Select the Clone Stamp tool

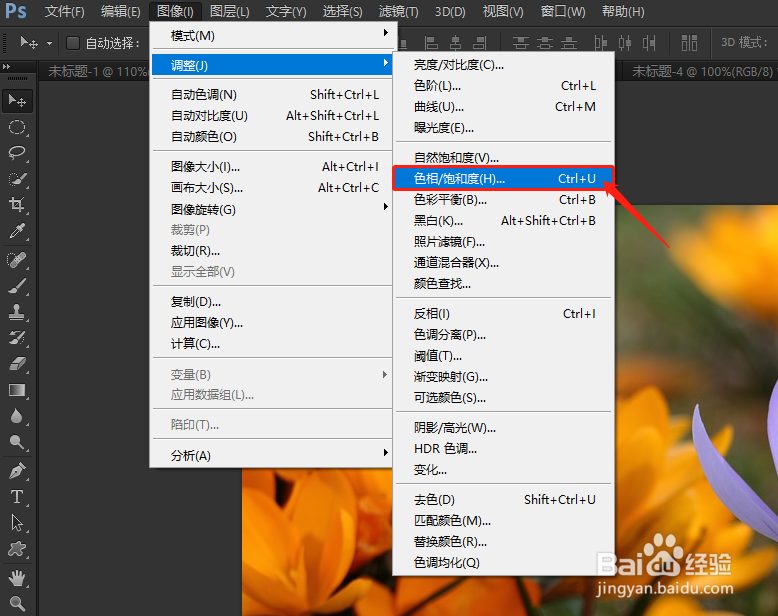17,312
